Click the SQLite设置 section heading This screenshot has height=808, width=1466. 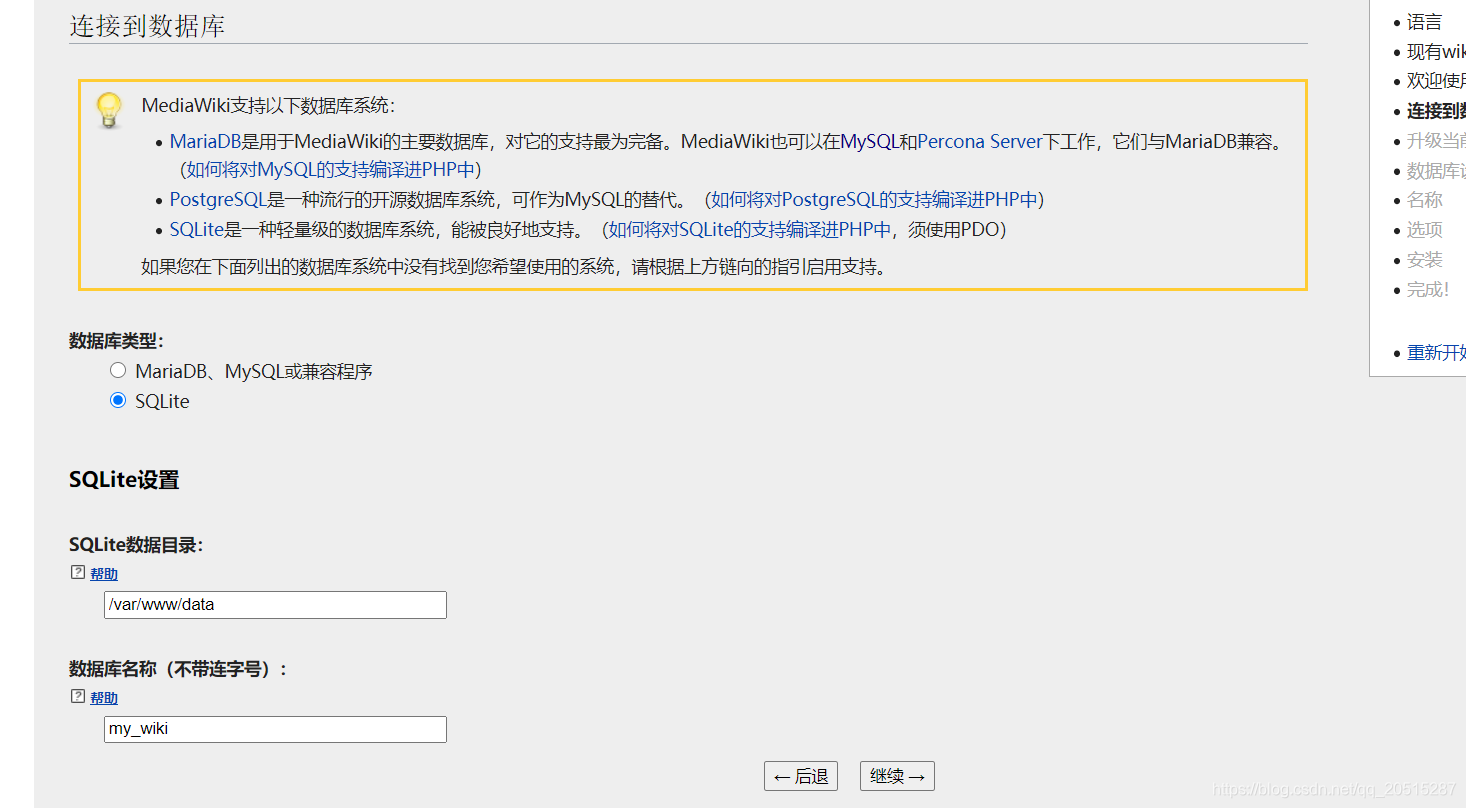[x=124, y=480]
